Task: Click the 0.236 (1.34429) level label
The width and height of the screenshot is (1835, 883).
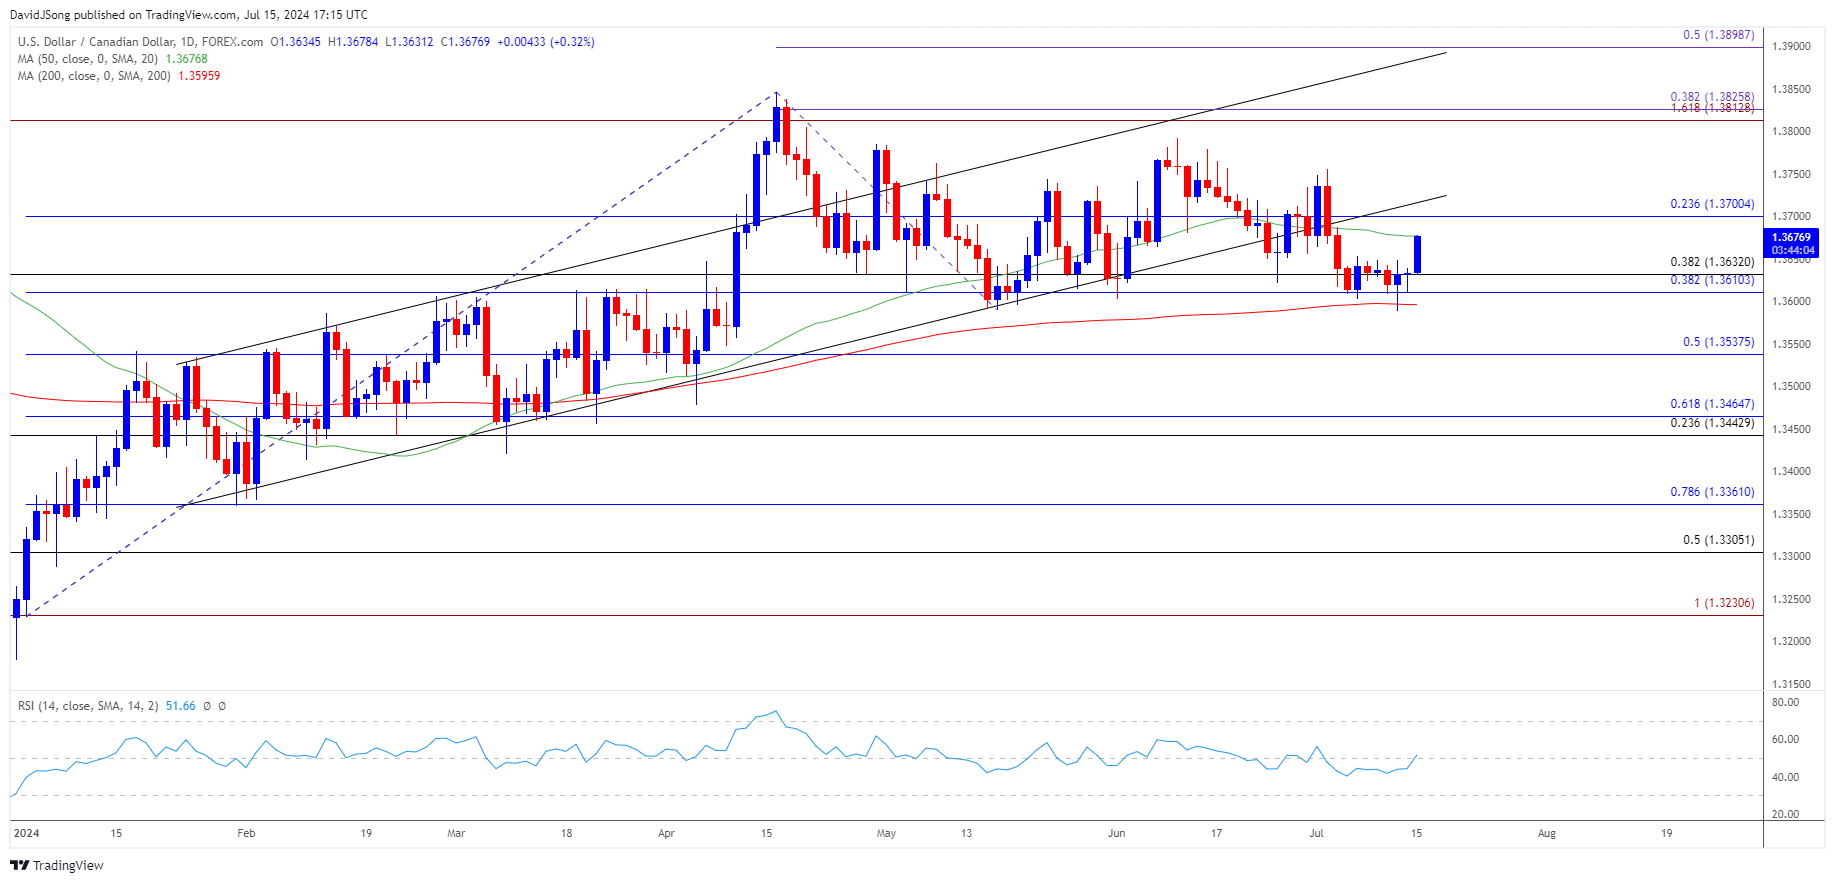Action: [1712, 423]
